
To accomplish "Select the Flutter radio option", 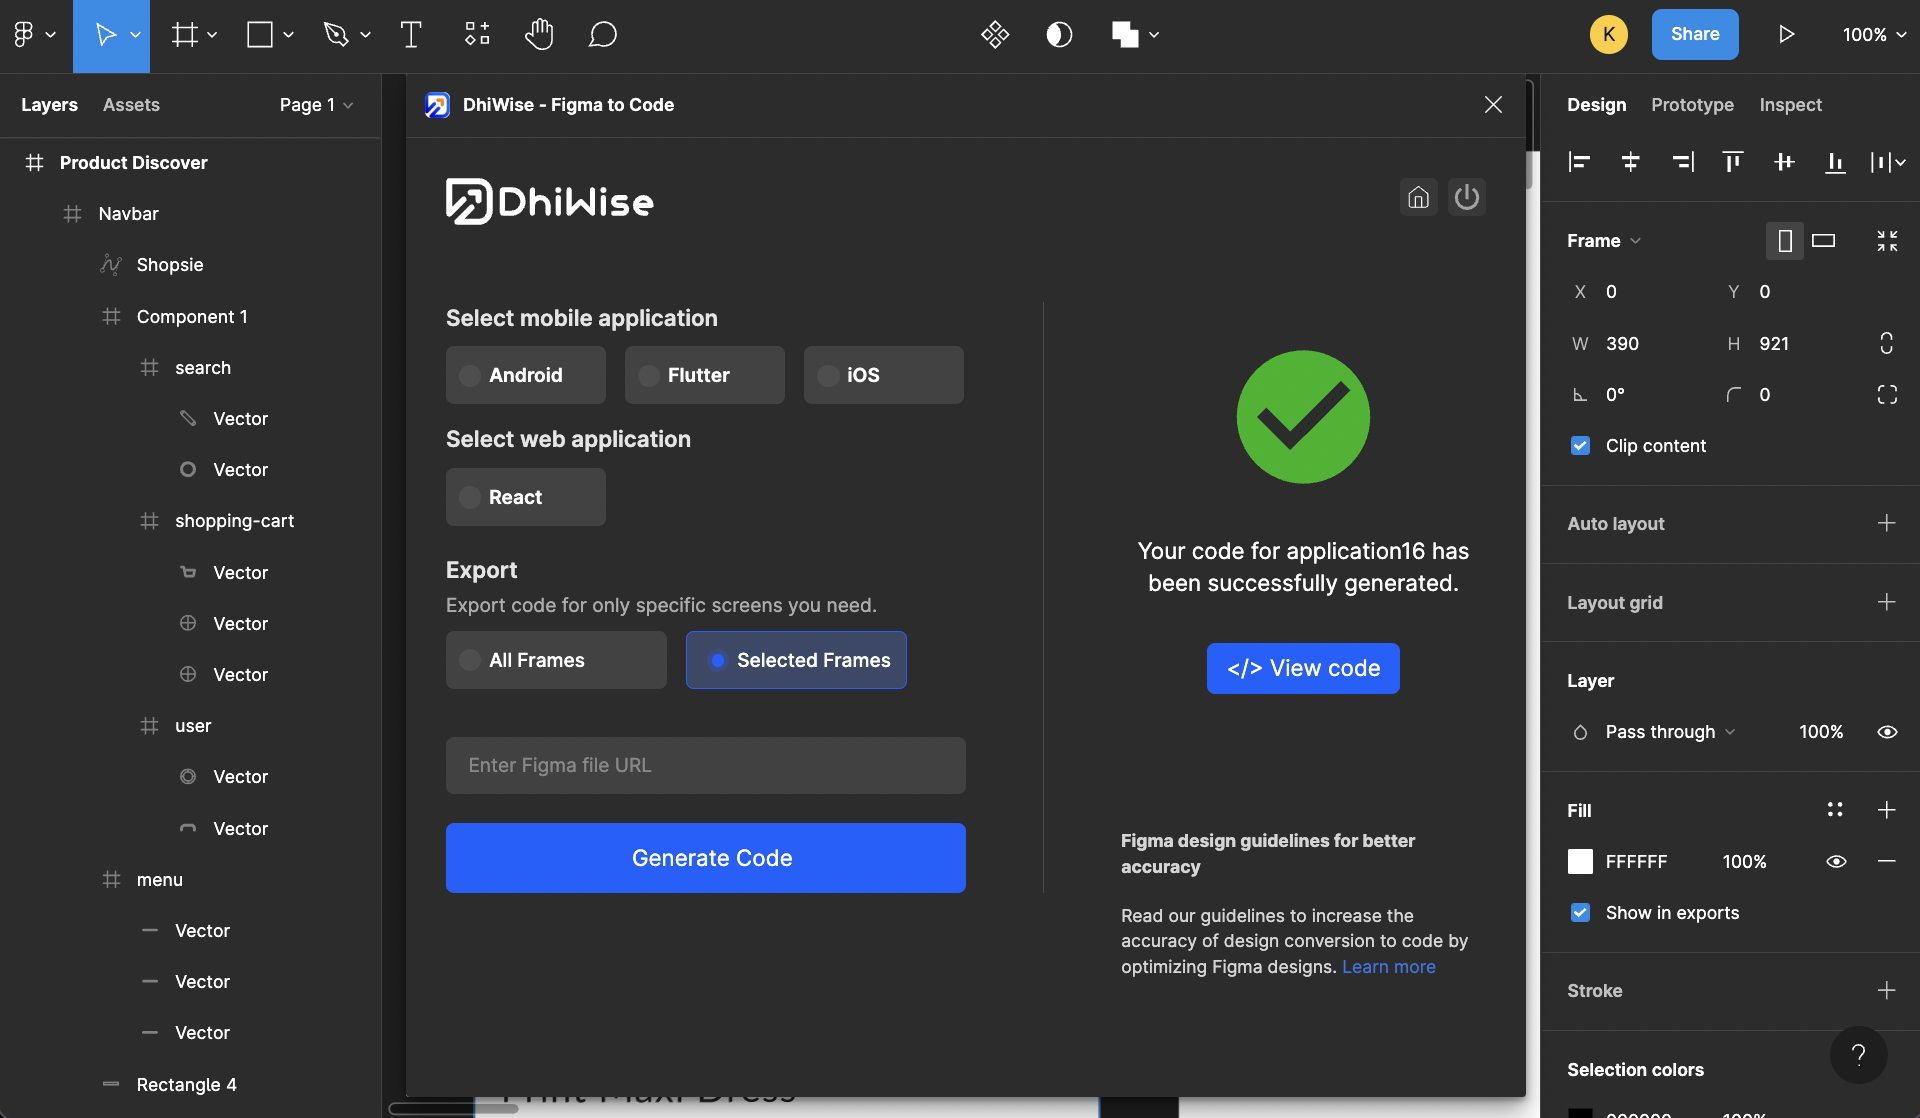I will click(x=705, y=375).
